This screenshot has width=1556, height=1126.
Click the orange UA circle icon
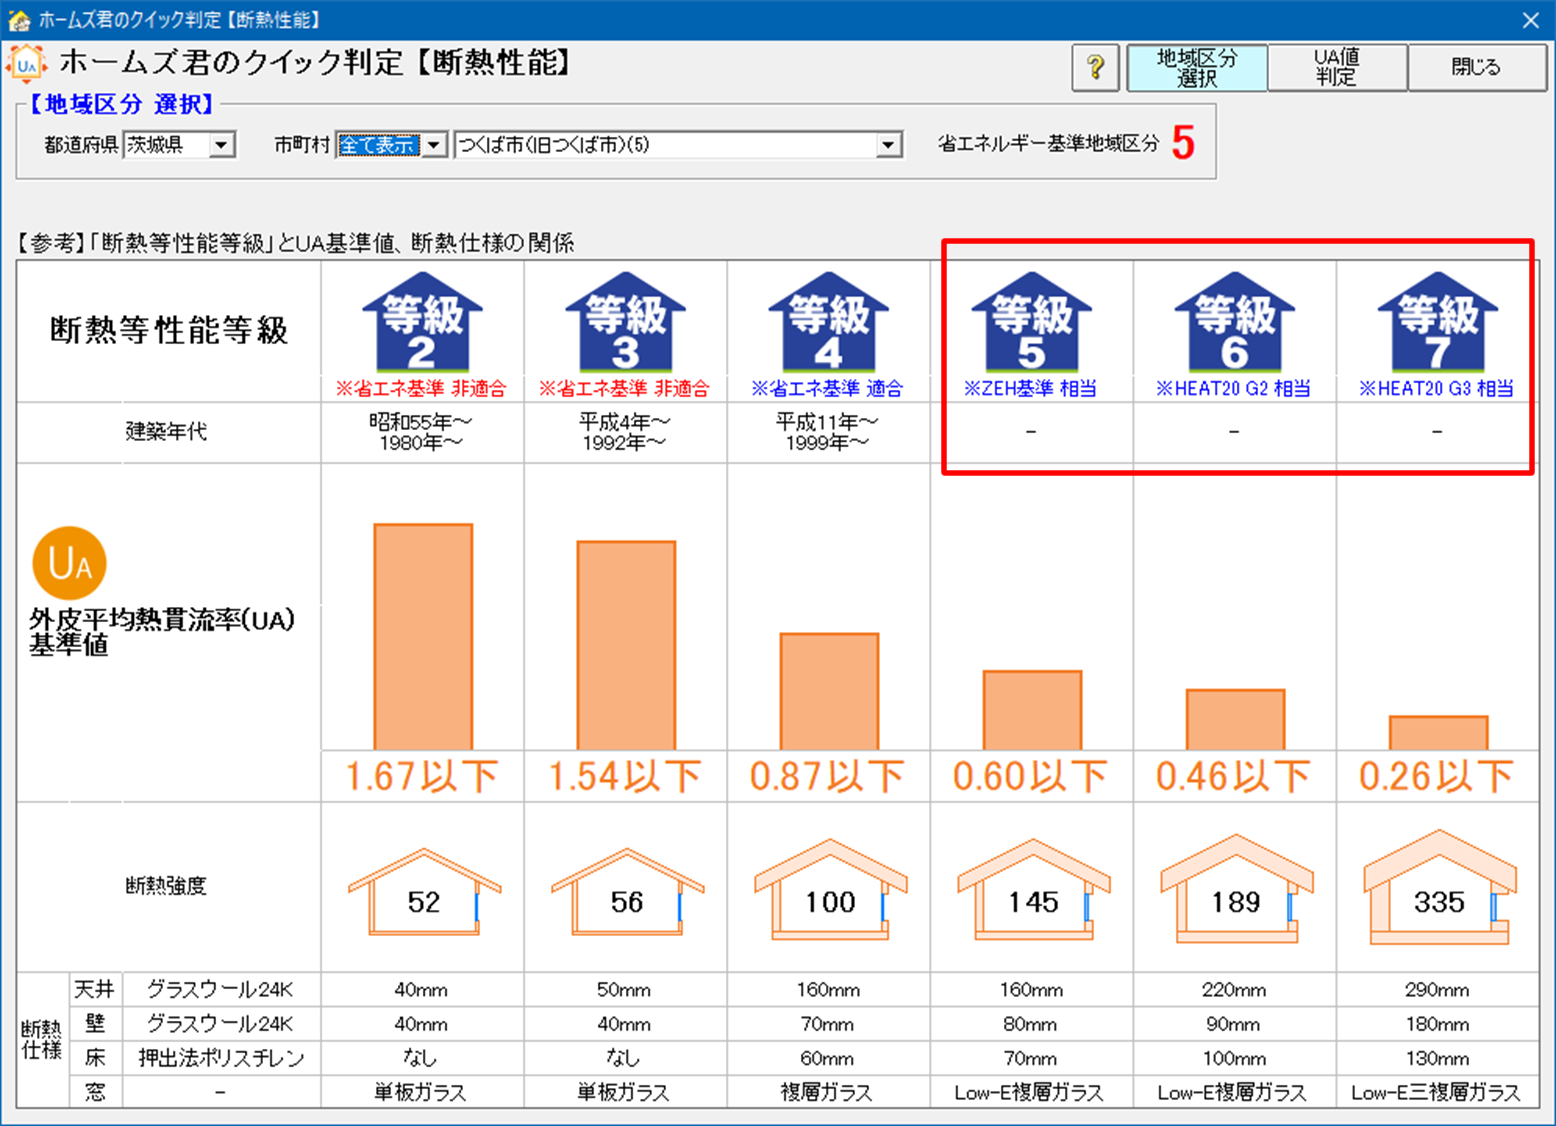click(69, 564)
